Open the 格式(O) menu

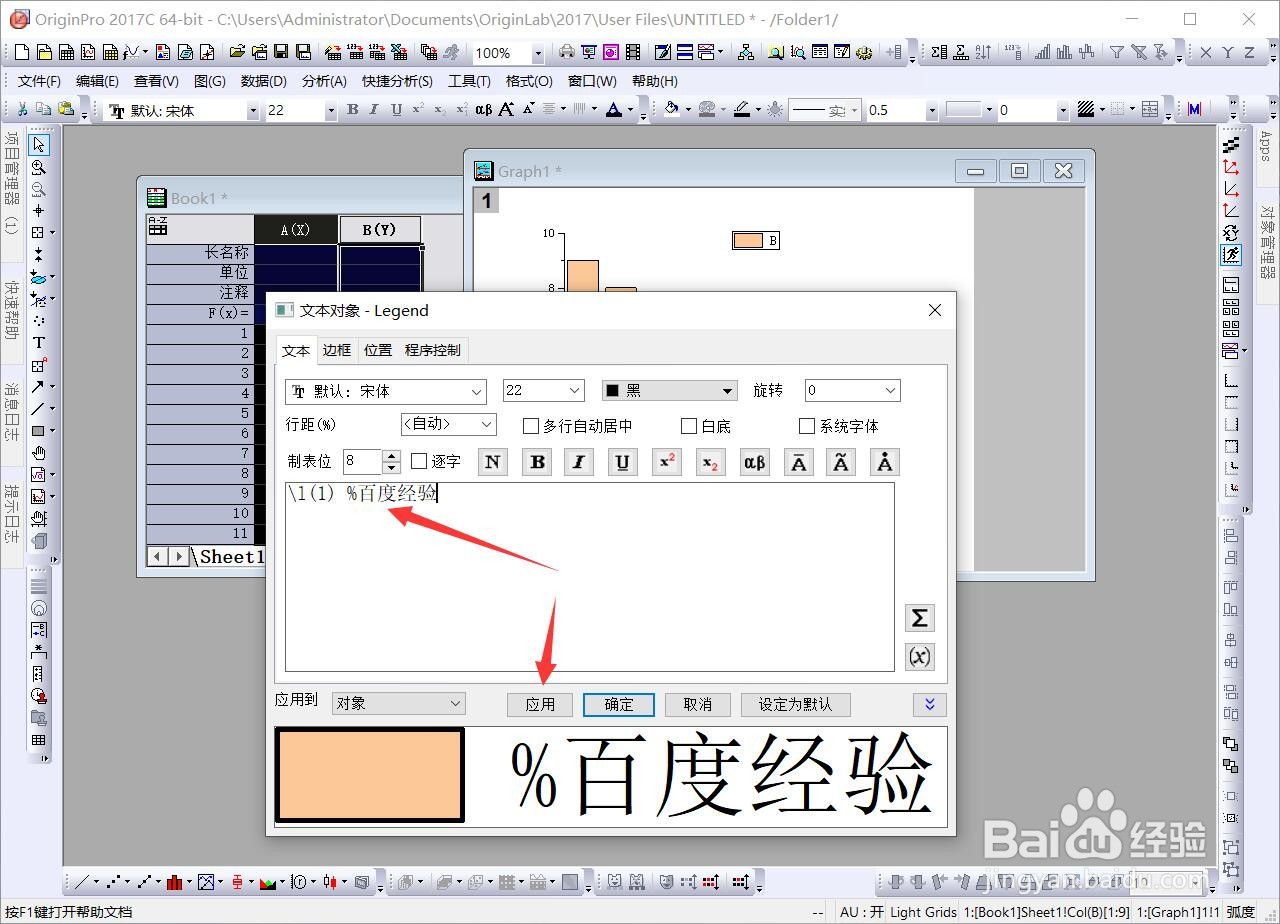[529, 82]
